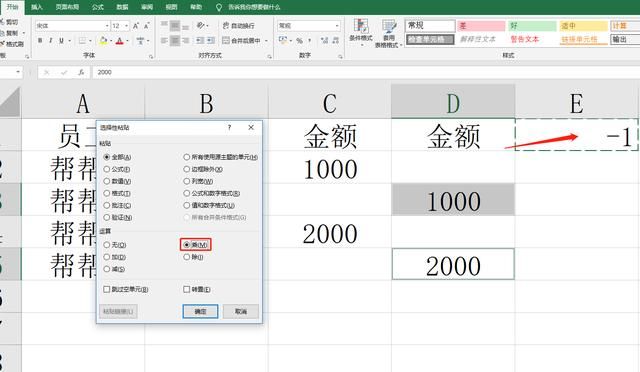Image resolution: width=640 pixels, height=372 pixels.
Task: Click the Help question mark in dialog
Action: tap(229, 127)
